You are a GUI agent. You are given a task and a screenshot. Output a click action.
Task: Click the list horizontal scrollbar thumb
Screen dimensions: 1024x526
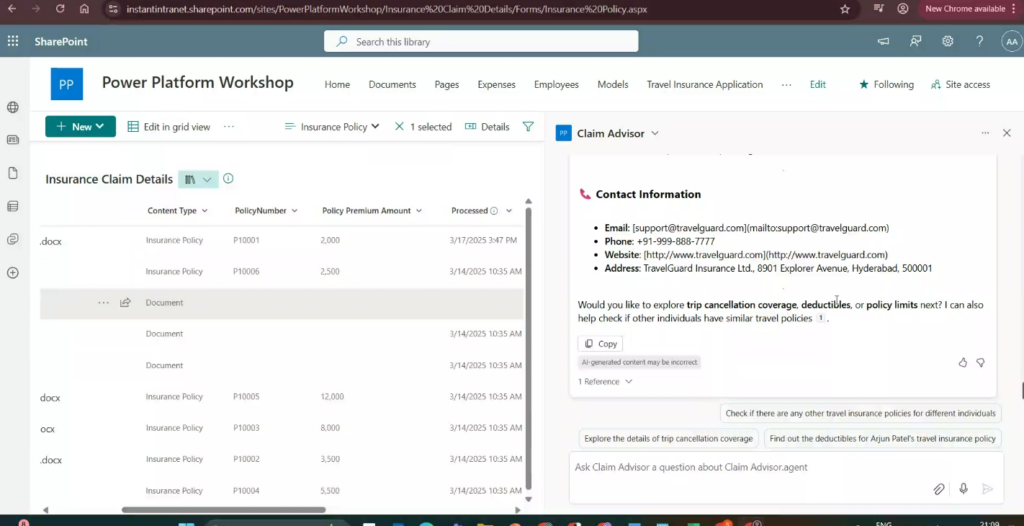223,510
